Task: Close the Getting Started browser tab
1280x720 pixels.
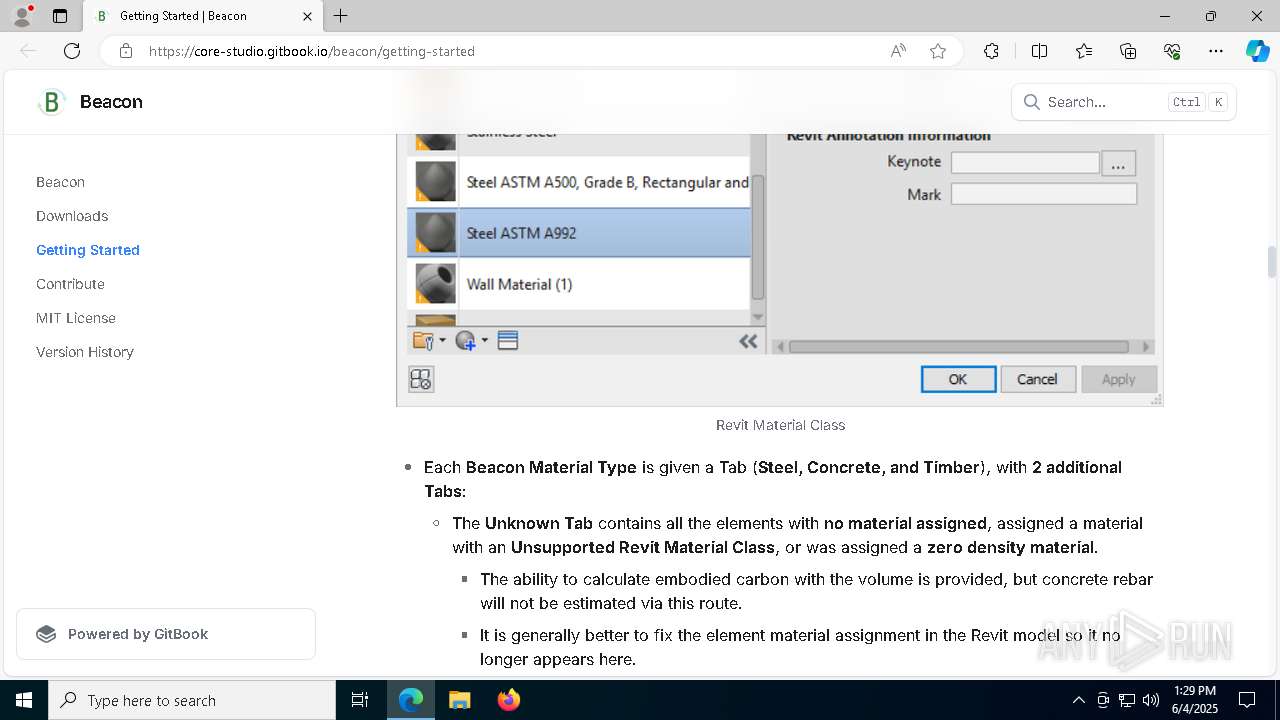Action: (x=307, y=16)
